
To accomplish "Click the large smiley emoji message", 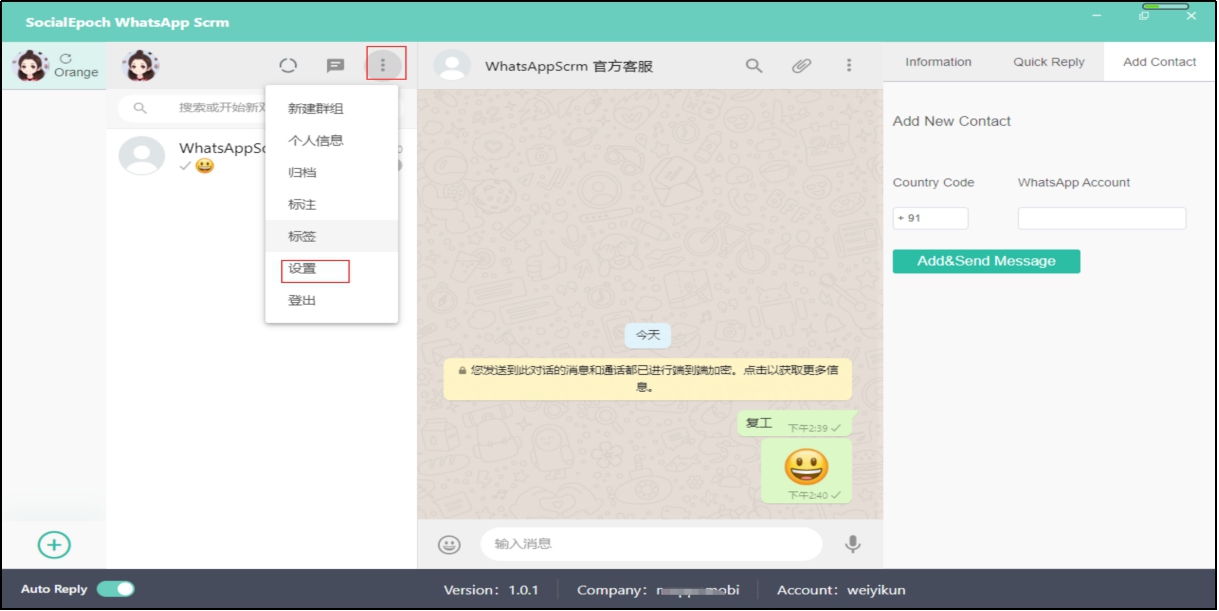I will [806, 471].
